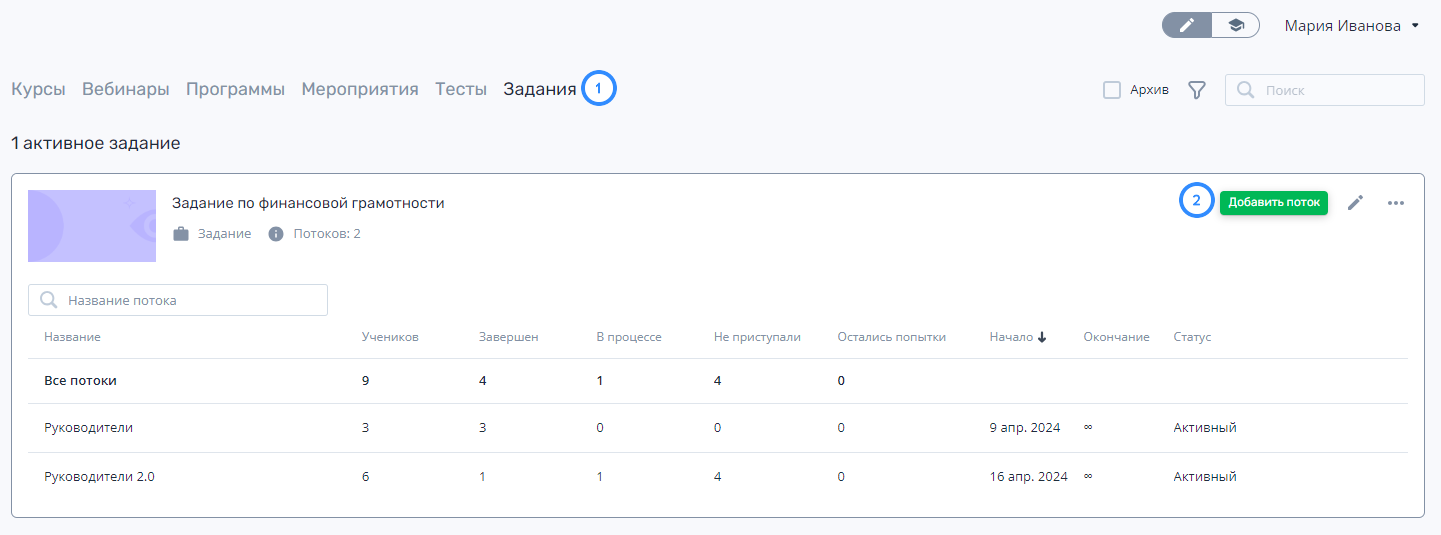
Task: Sort by the Начало column arrow
Action: 1041,337
